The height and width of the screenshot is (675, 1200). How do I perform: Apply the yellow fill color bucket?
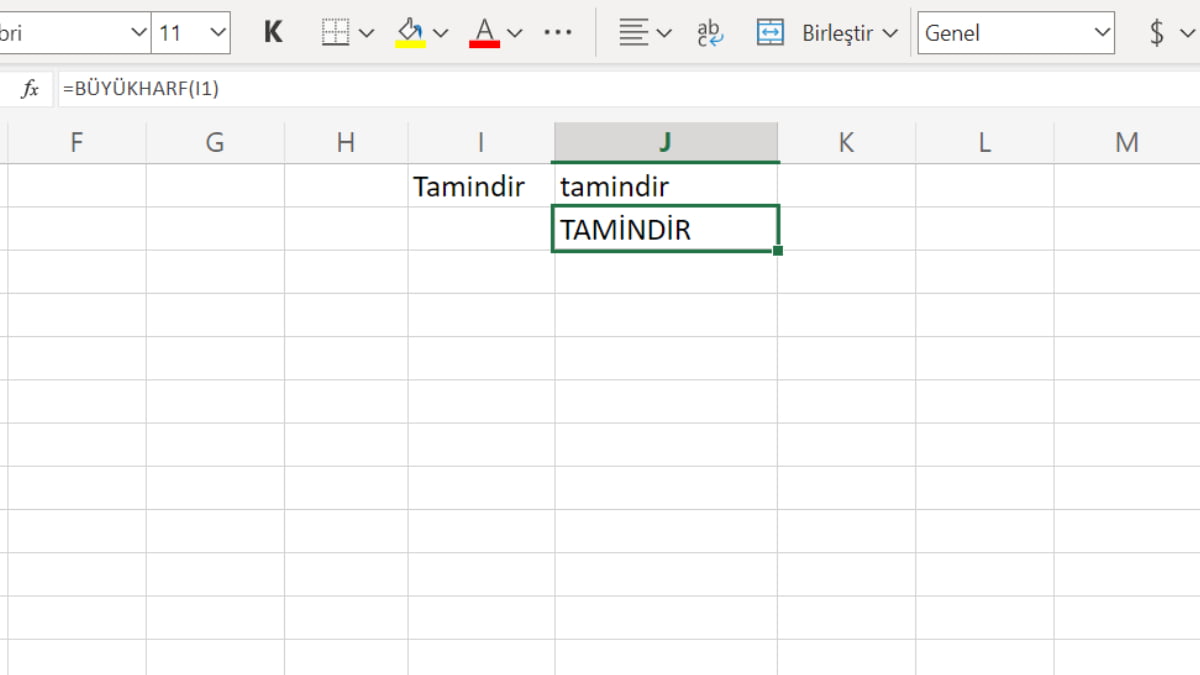point(410,33)
